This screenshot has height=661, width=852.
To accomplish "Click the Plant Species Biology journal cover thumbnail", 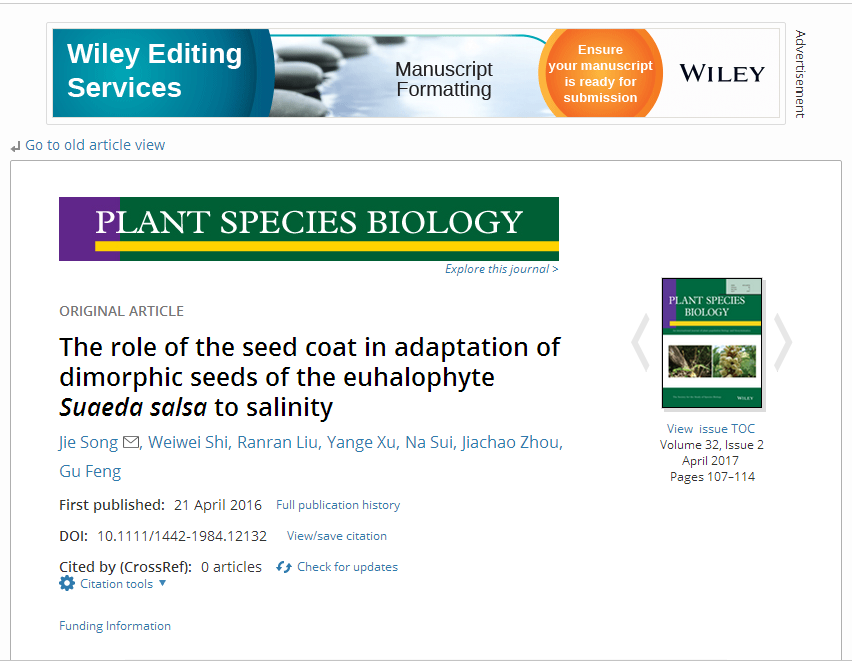I will (x=711, y=343).
